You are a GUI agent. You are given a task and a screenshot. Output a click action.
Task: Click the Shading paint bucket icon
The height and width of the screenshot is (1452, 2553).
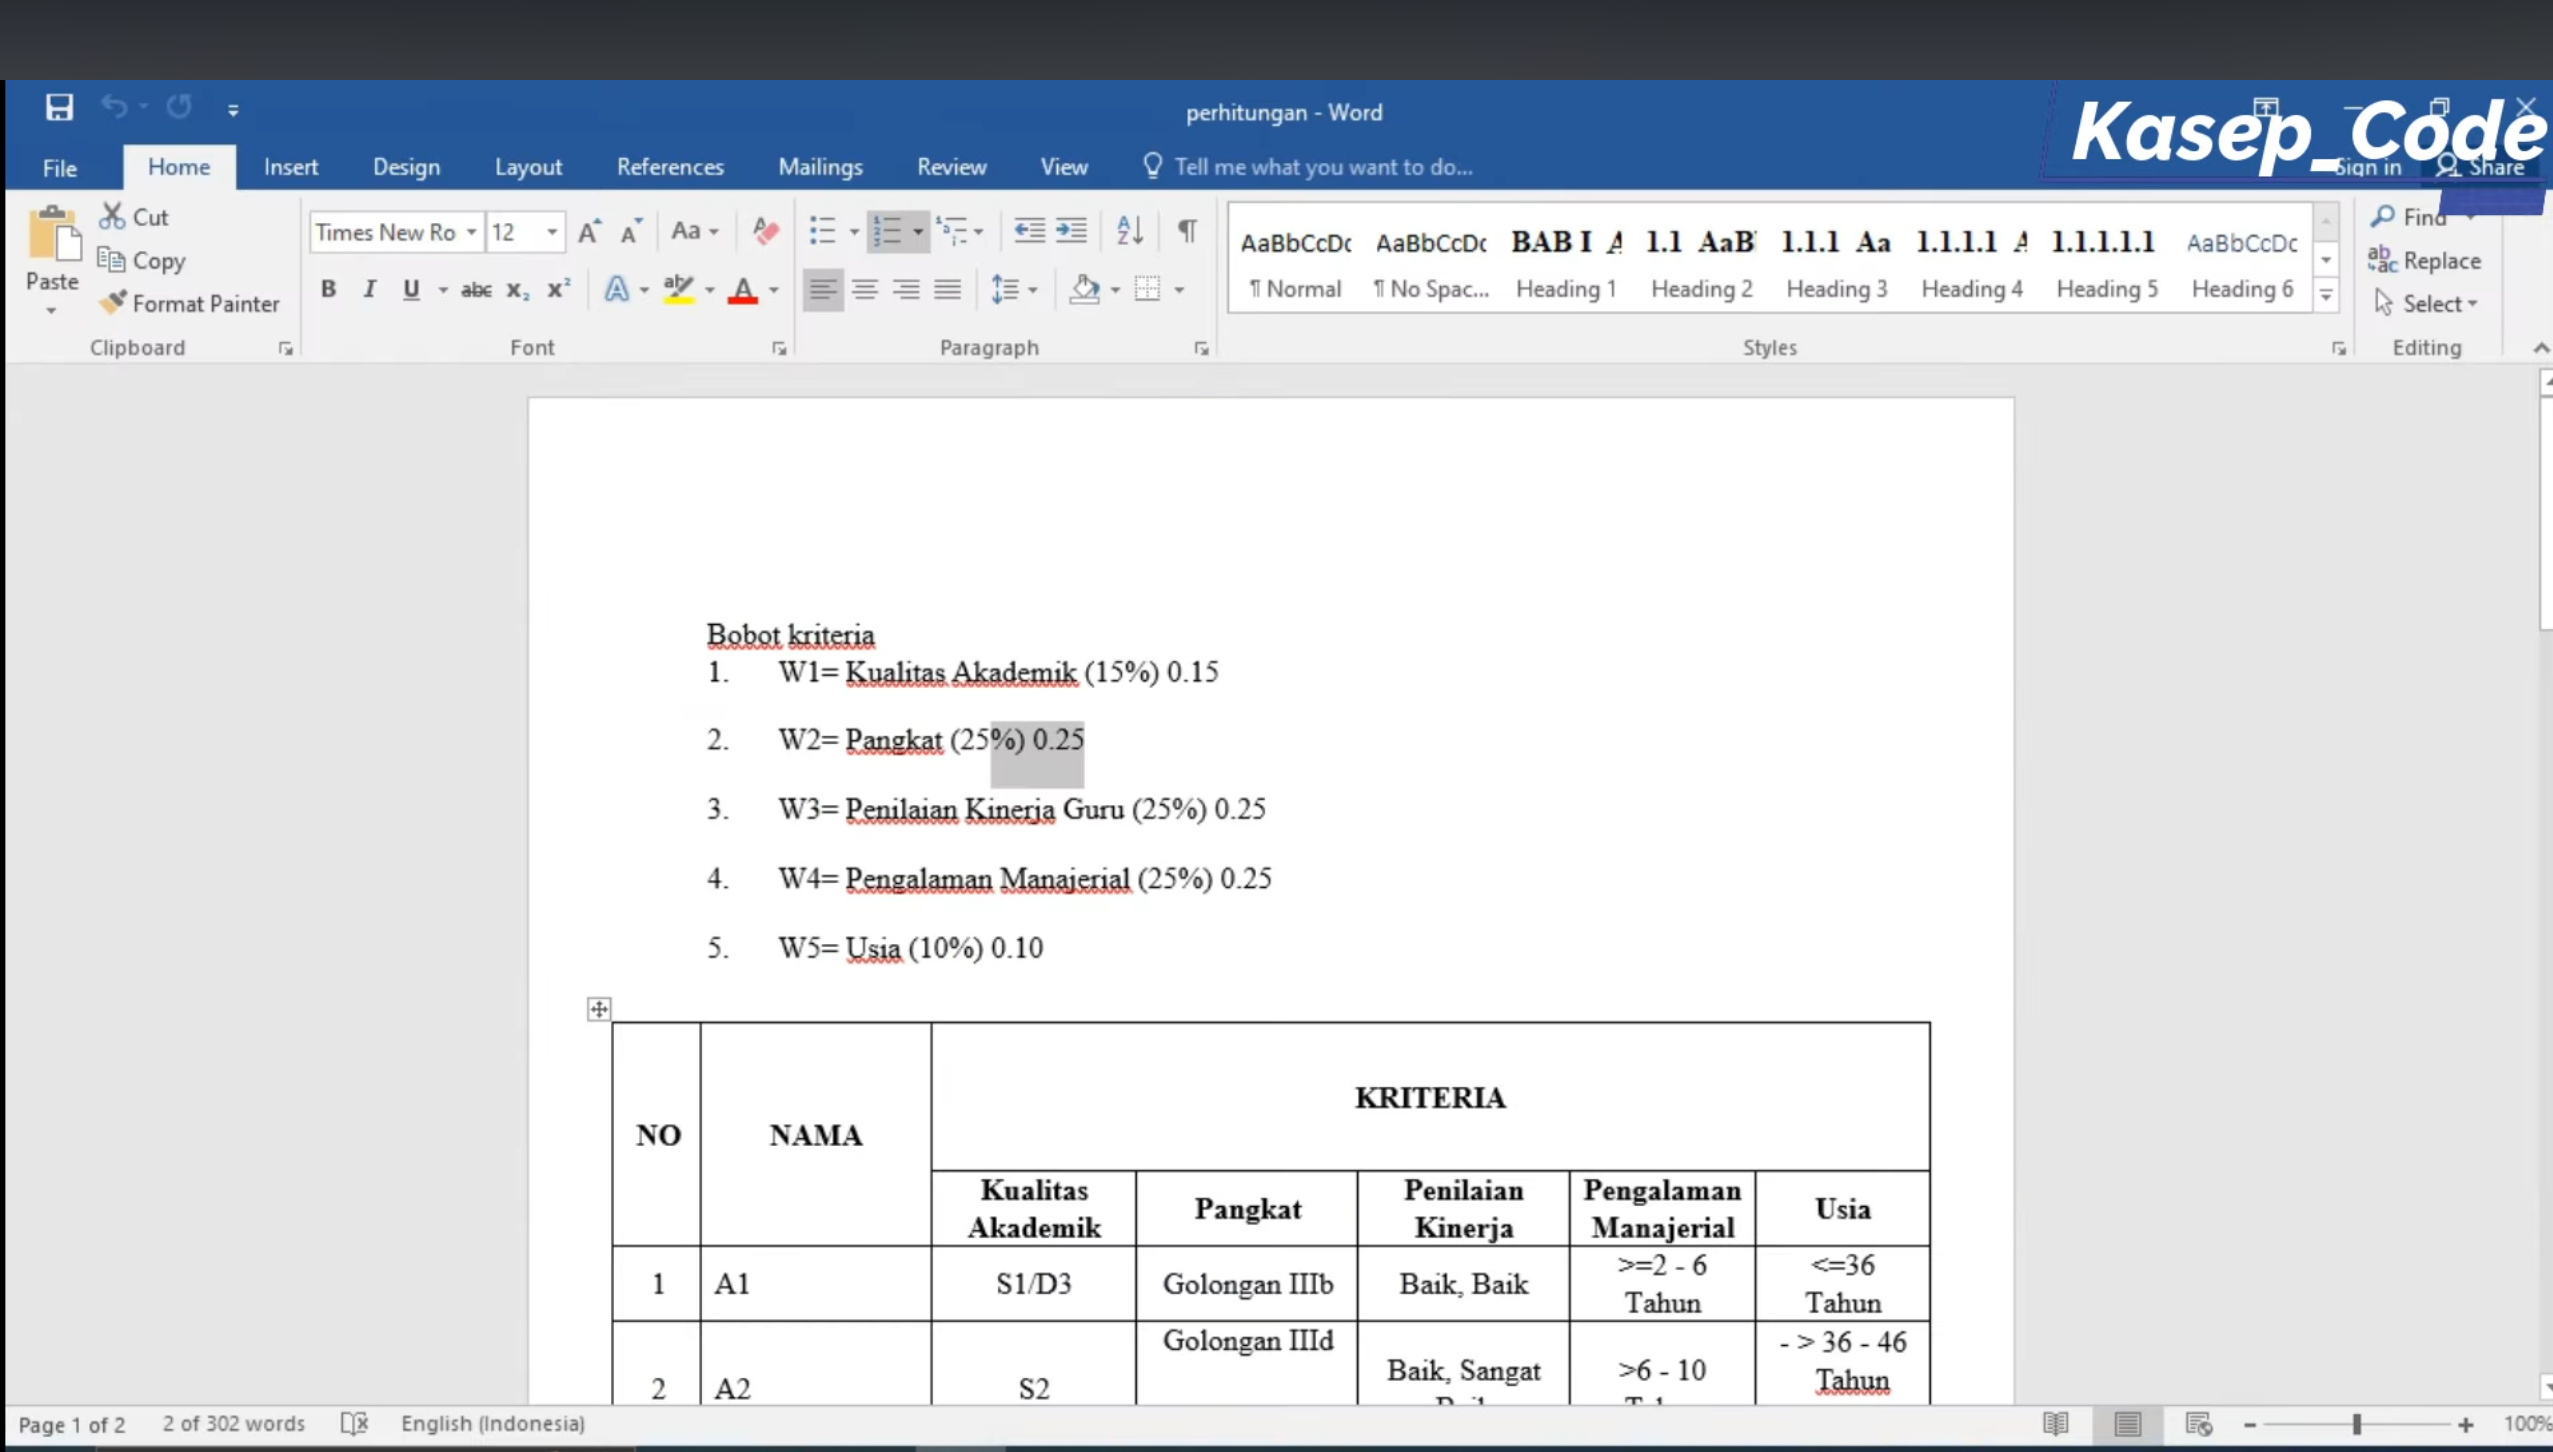(1084, 290)
